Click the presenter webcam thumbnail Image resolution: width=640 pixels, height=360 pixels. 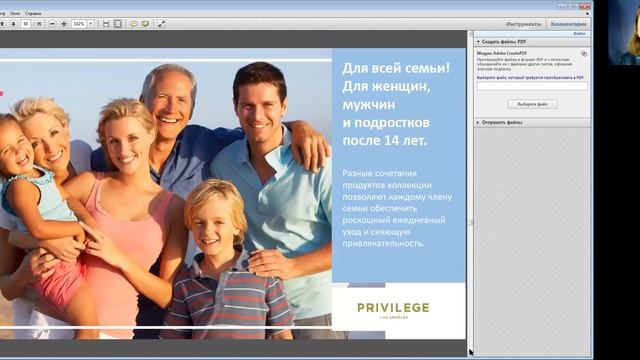[x=624, y=32]
